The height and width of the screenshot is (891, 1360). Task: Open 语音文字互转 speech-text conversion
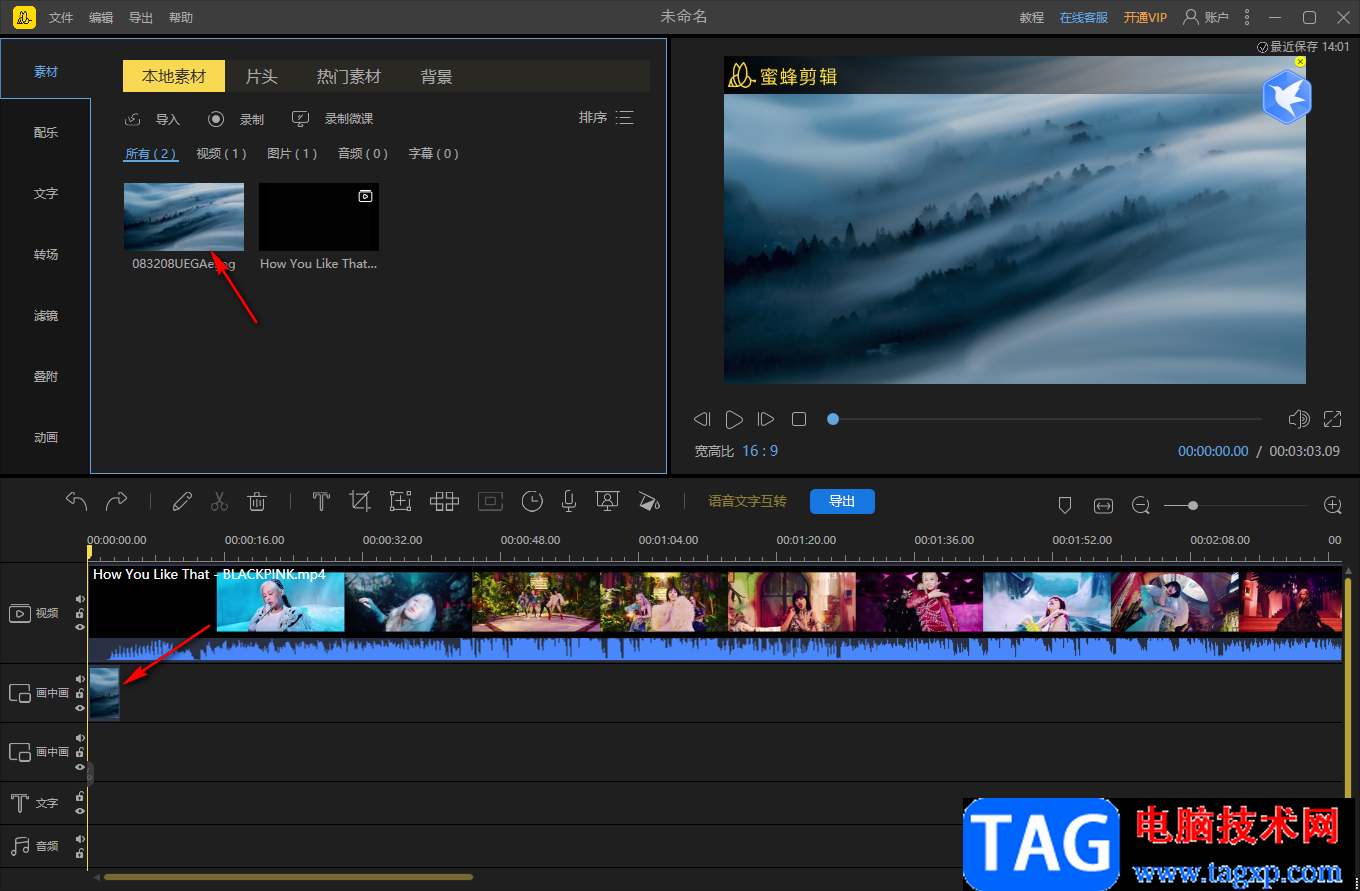747,501
